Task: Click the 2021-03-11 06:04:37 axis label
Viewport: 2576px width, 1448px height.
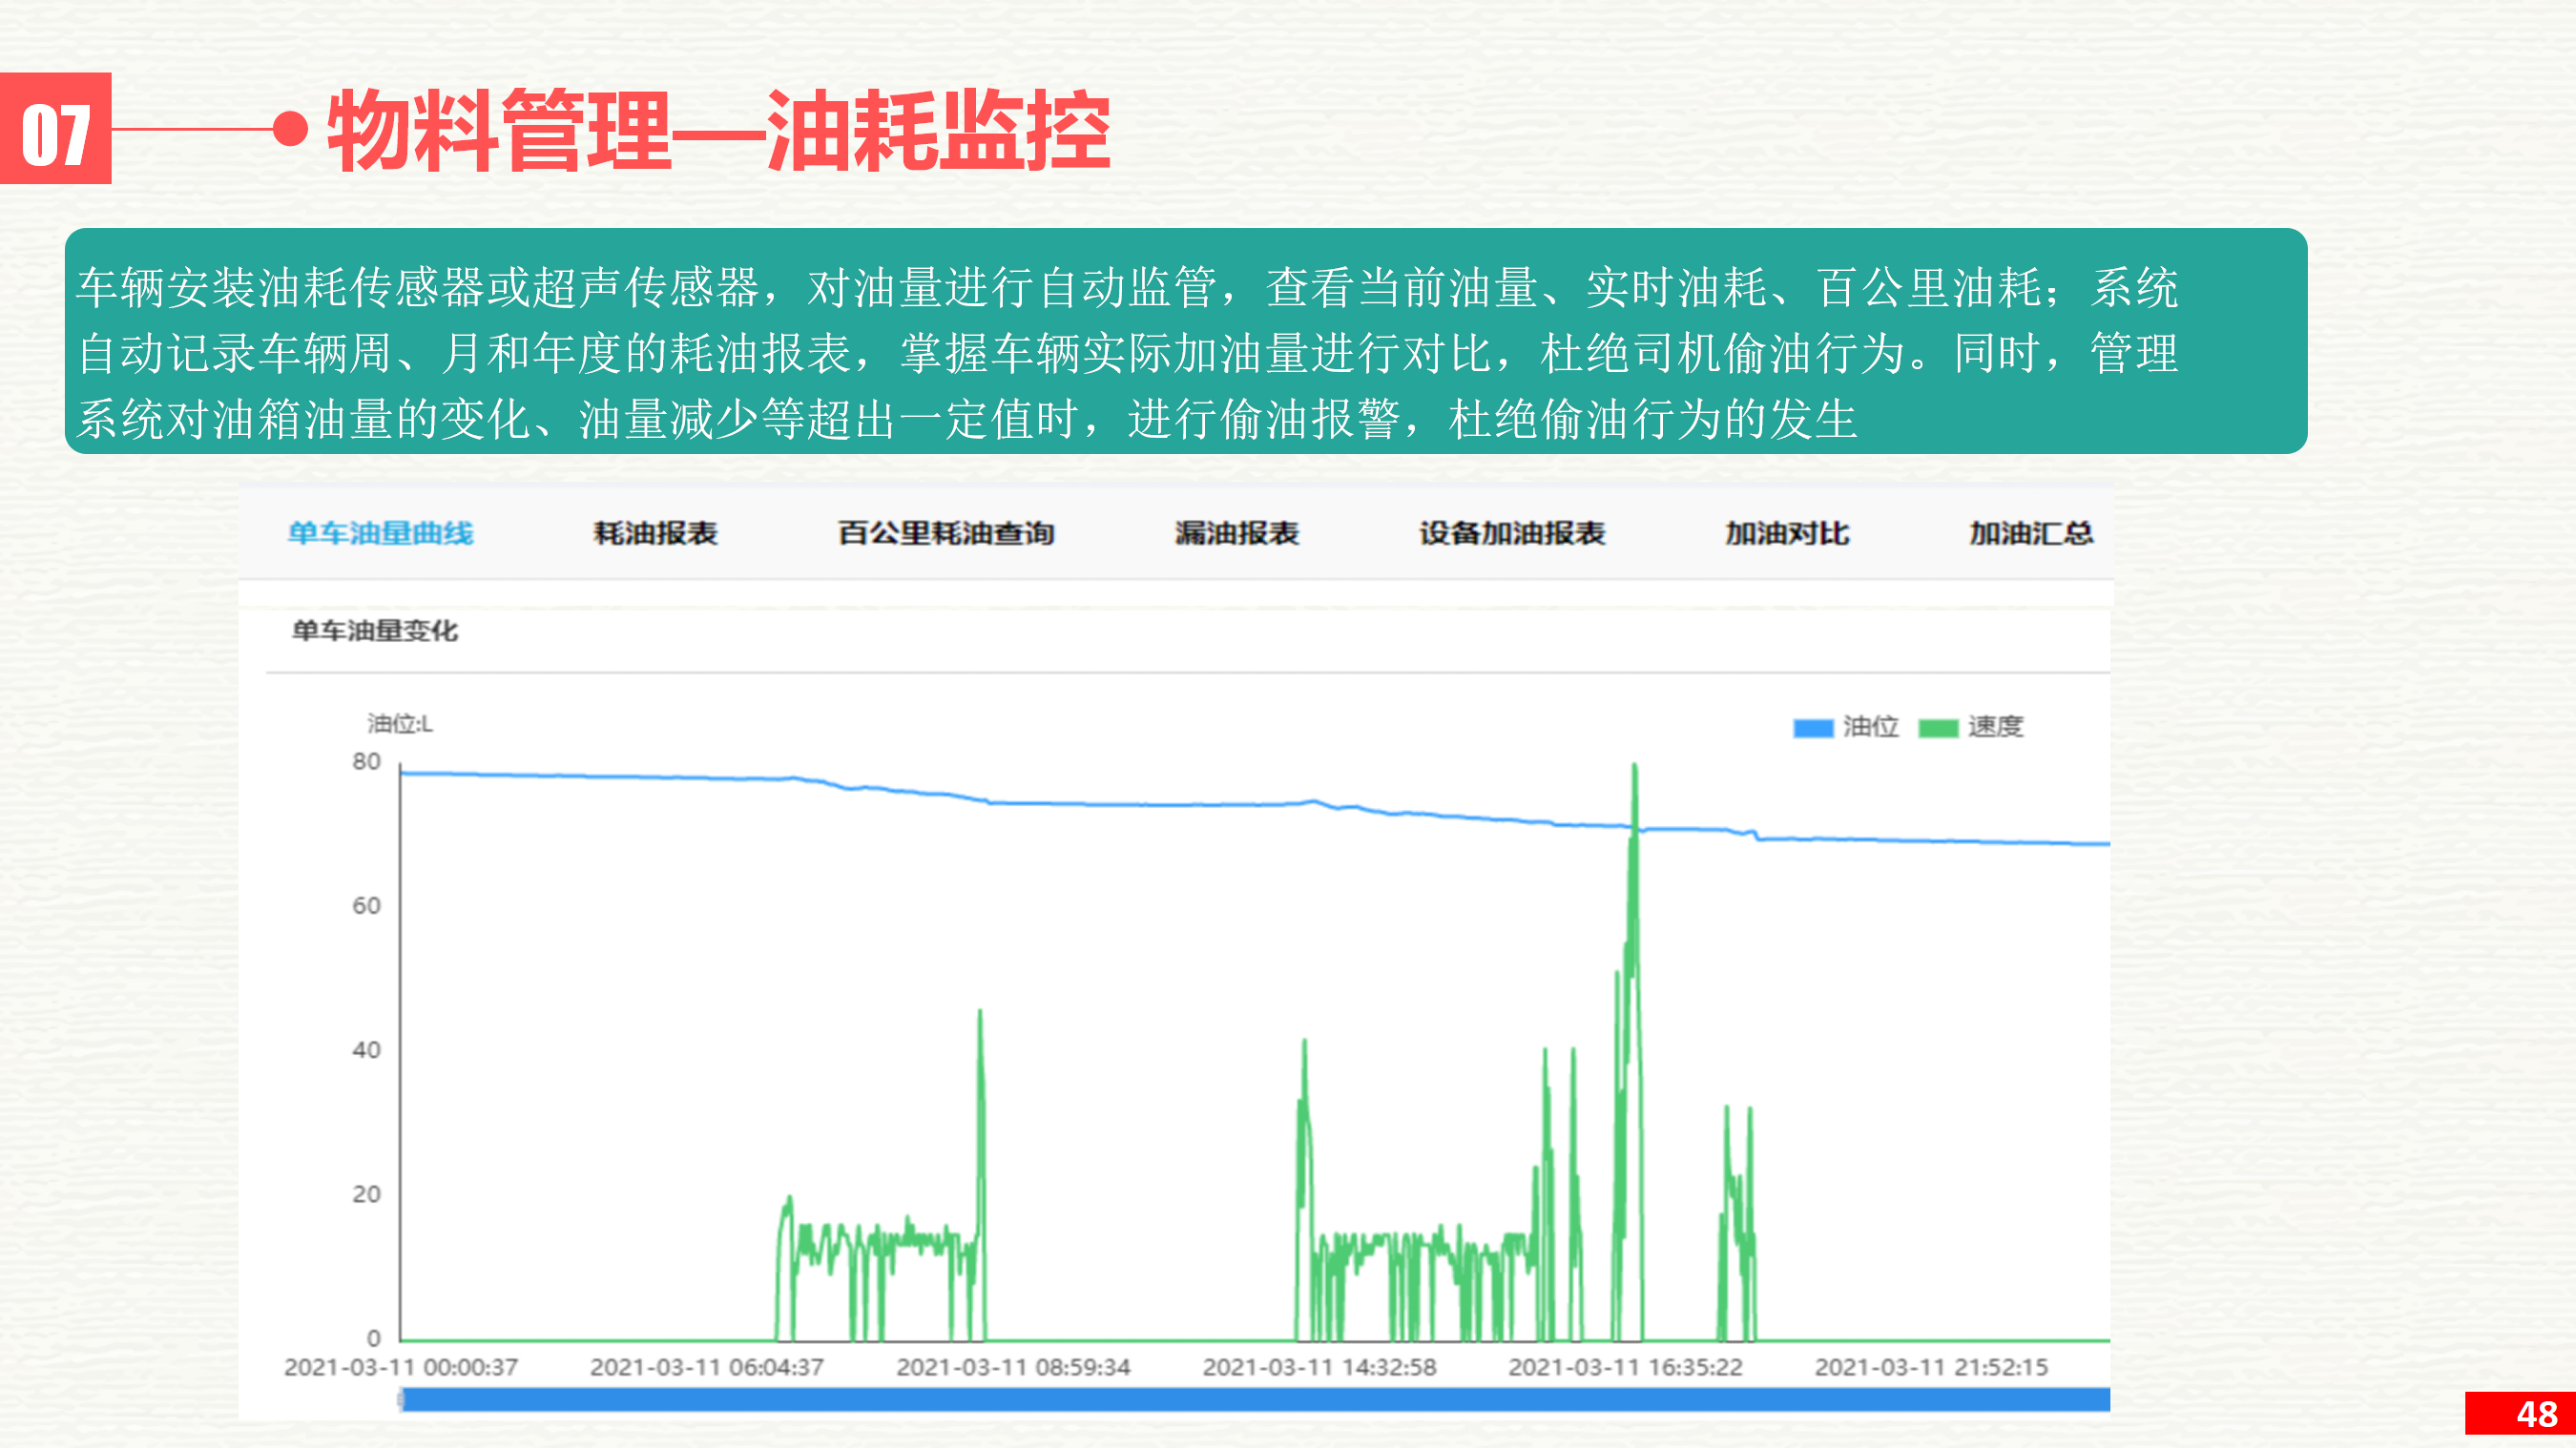Action: (x=707, y=1367)
